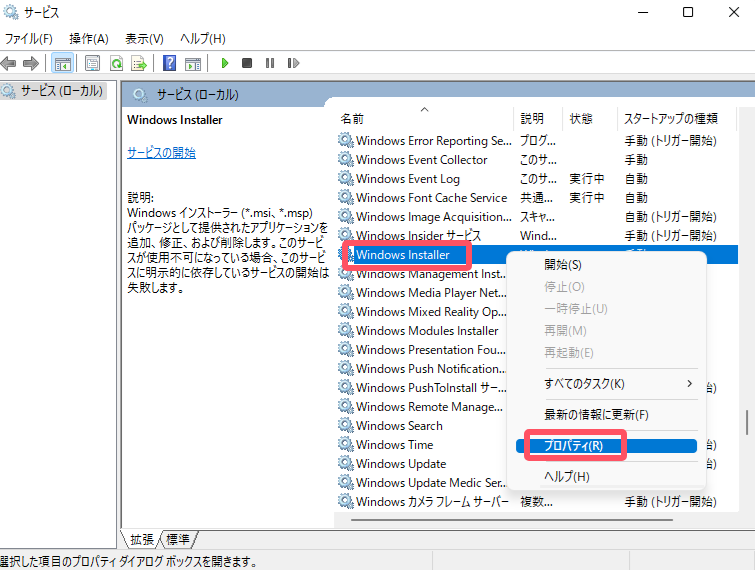This screenshot has height=570, width=755.
Task: Expand すべてのタスク(K) submenu
Action: point(607,384)
